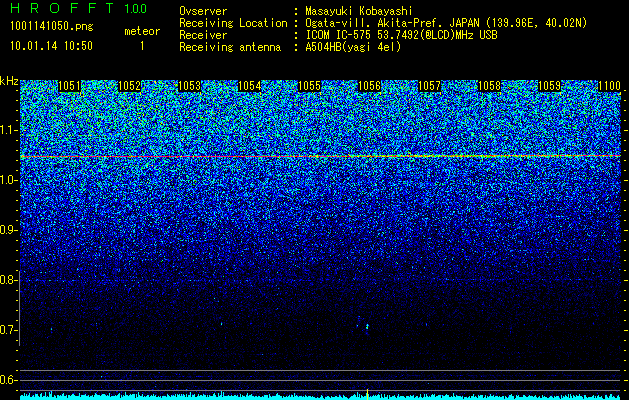
Task: Click the Receiving antenna field label
Action: 230,47
